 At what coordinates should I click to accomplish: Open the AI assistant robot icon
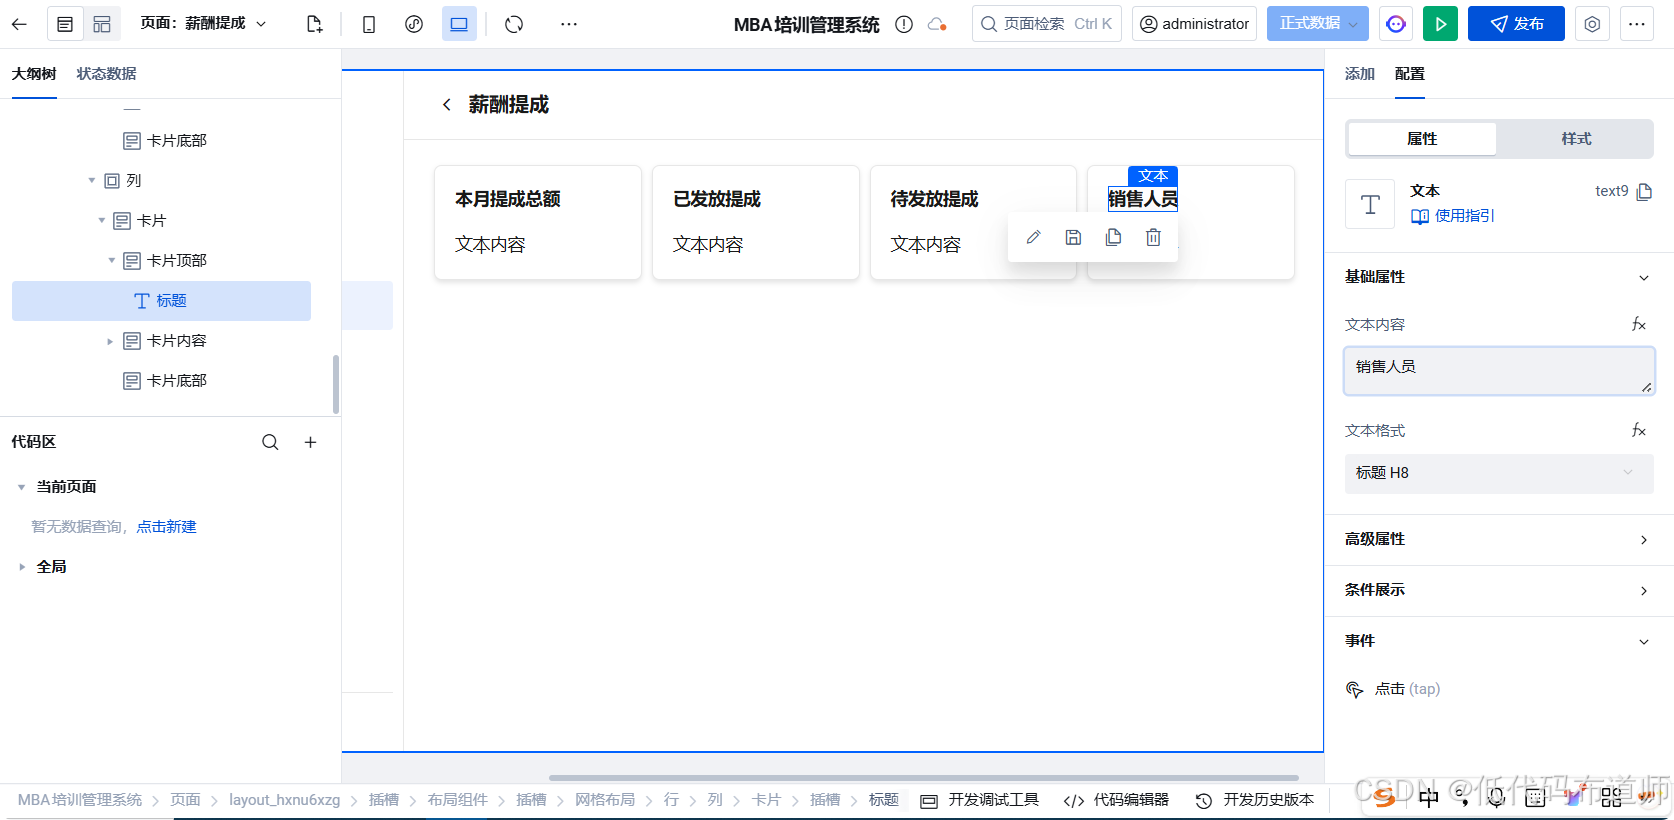(x=1396, y=24)
